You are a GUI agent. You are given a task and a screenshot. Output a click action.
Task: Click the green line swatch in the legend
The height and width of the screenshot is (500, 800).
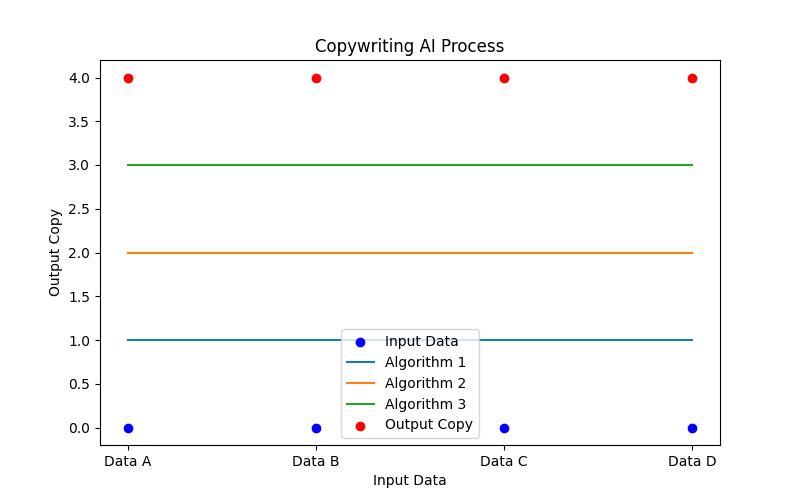point(360,404)
